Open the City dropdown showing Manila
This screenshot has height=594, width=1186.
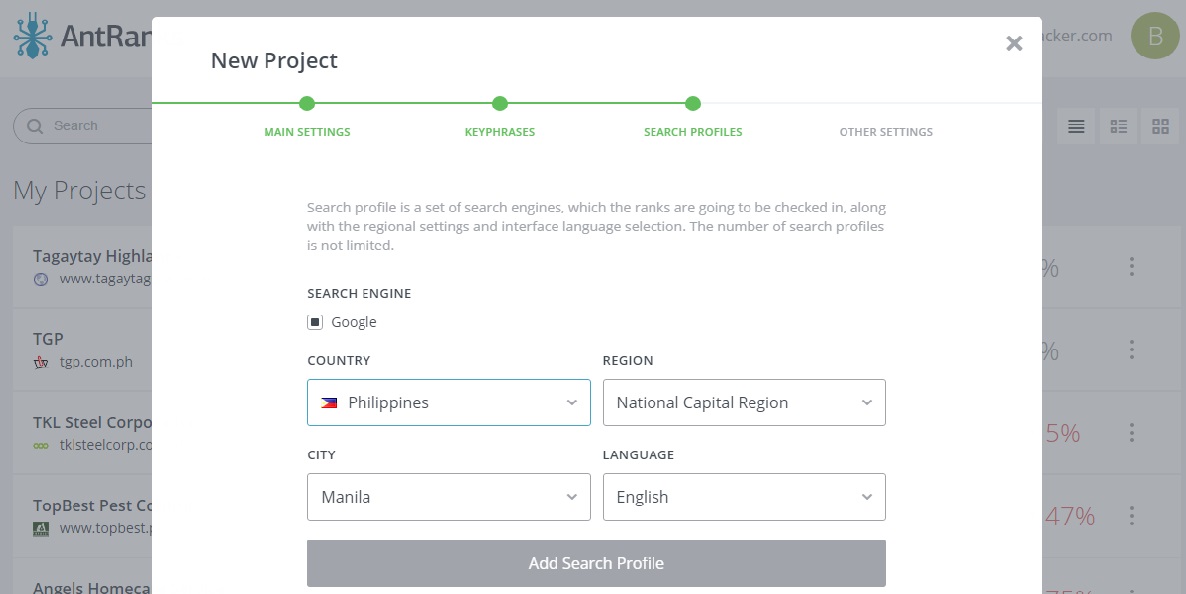tap(448, 497)
